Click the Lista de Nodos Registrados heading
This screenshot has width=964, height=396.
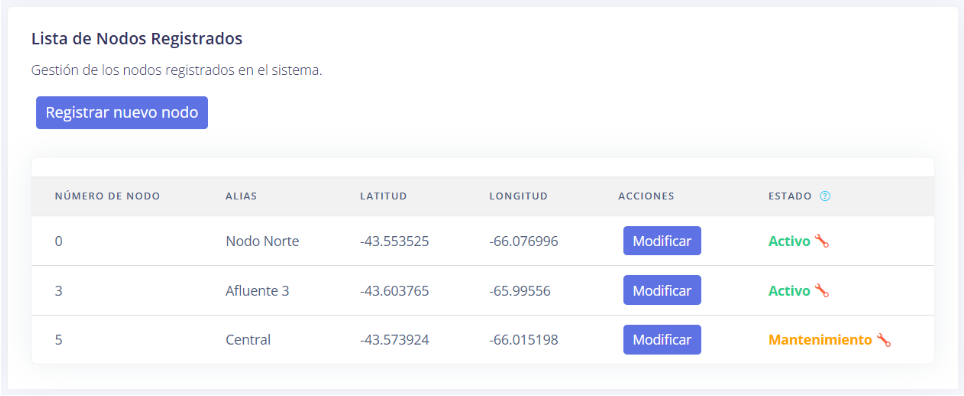pyautogui.click(x=136, y=39)
